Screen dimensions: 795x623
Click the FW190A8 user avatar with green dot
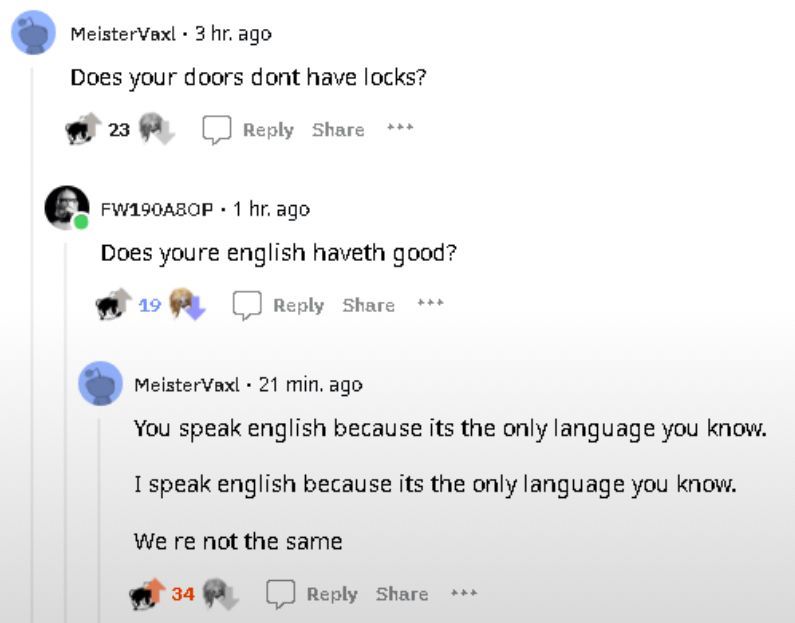click(x=66, y=208)
